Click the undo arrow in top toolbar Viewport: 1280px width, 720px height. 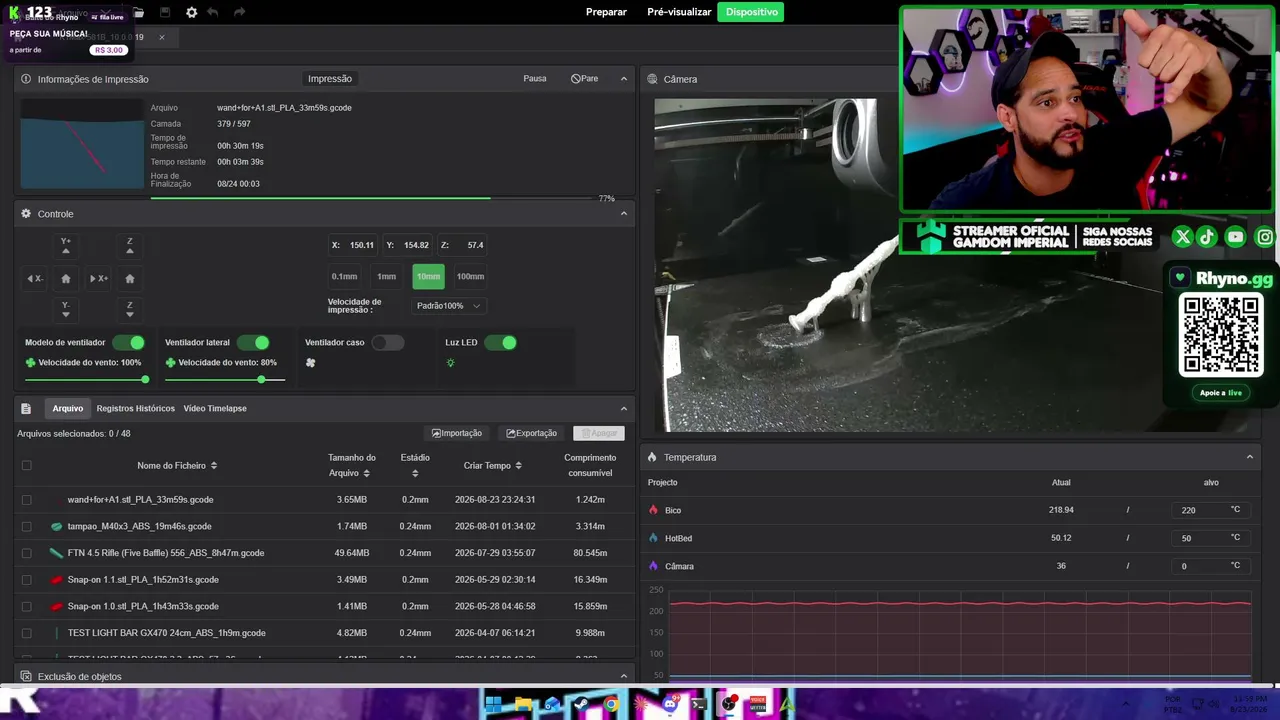pyautogui.click(x=215, y=12)
